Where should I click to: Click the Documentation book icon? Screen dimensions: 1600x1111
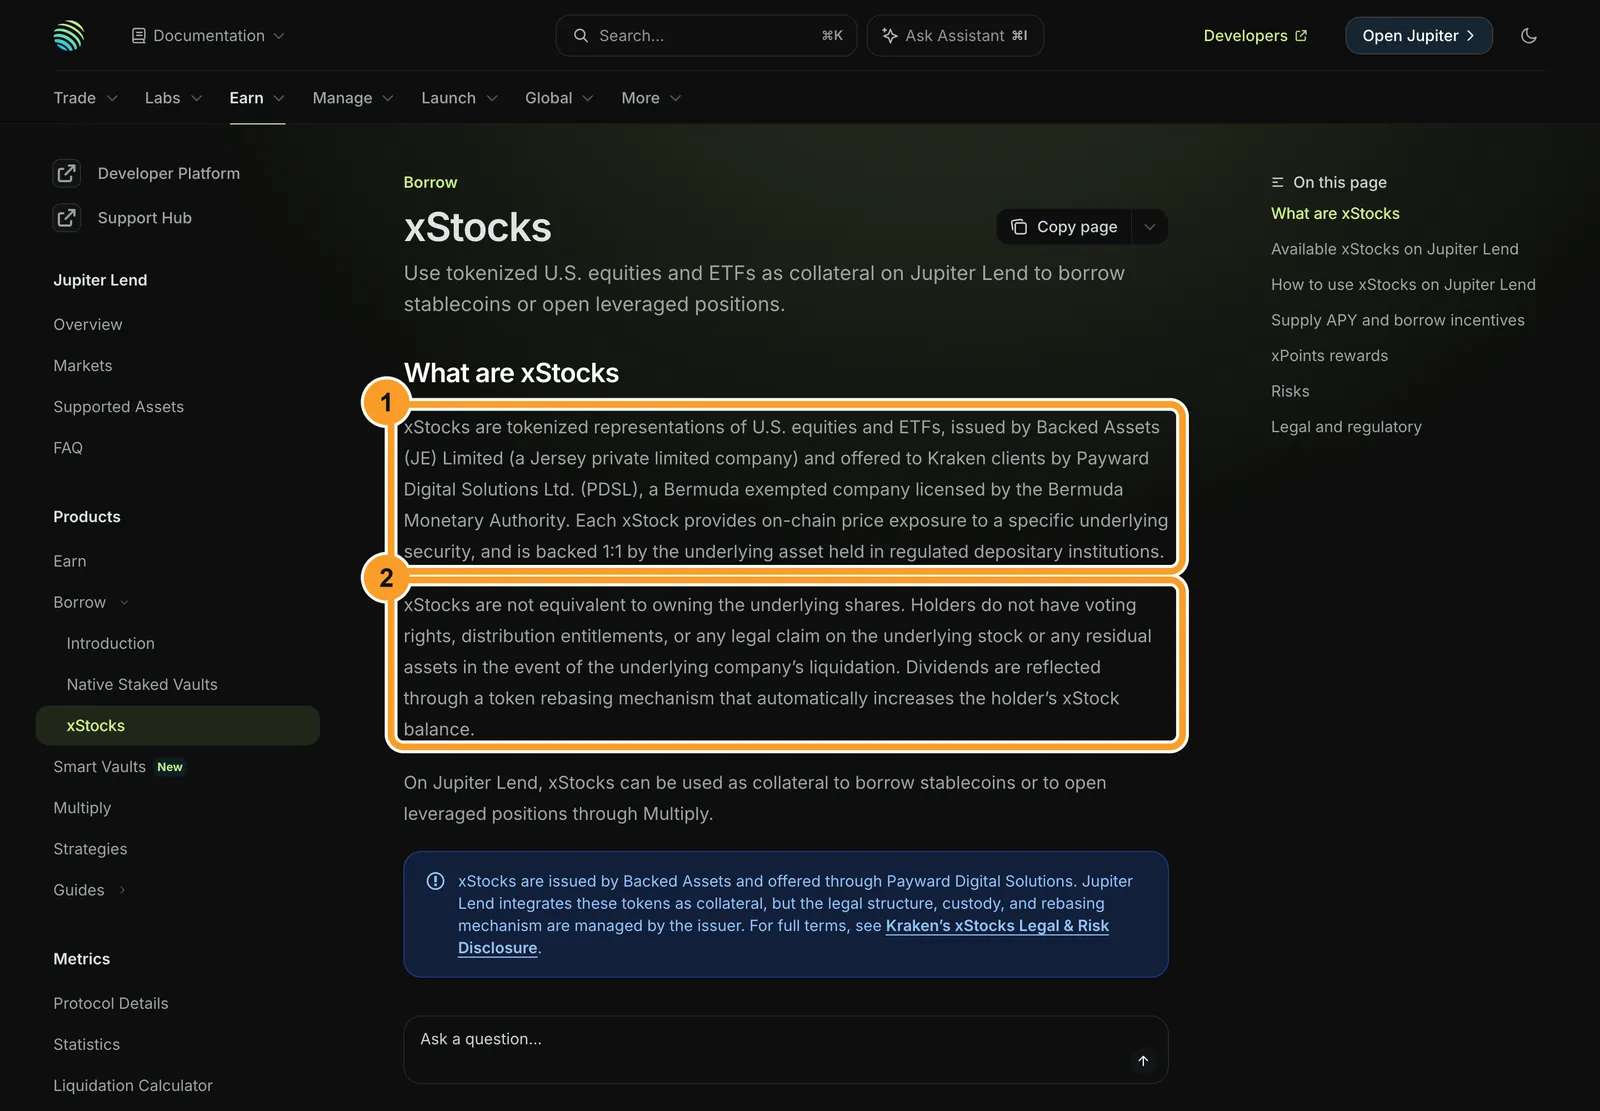click(139, 36)
